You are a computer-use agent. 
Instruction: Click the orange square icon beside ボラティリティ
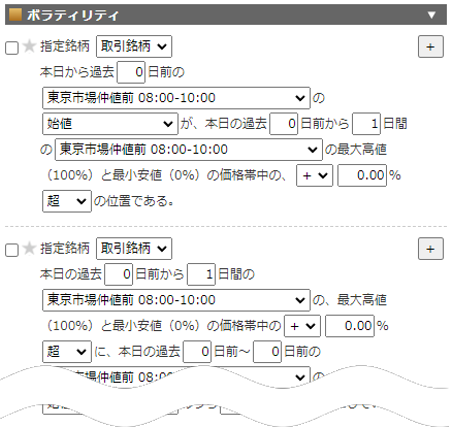[x=15, y=15]
